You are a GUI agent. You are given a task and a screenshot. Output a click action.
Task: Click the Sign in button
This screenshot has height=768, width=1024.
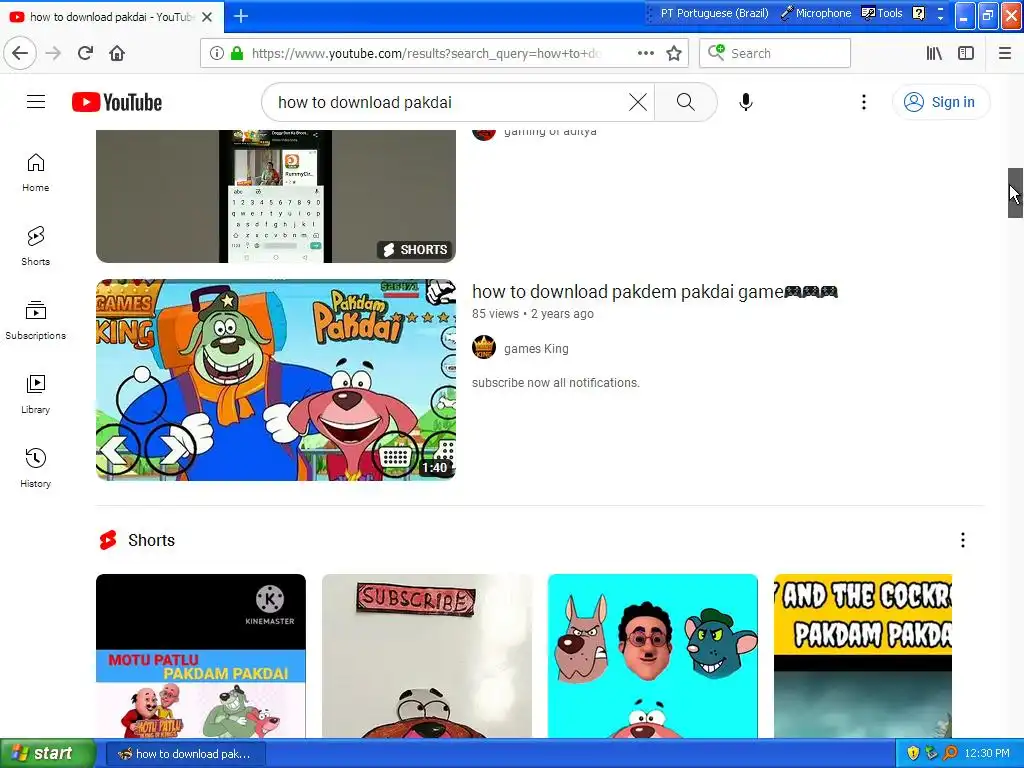click(x=940, y=102)
